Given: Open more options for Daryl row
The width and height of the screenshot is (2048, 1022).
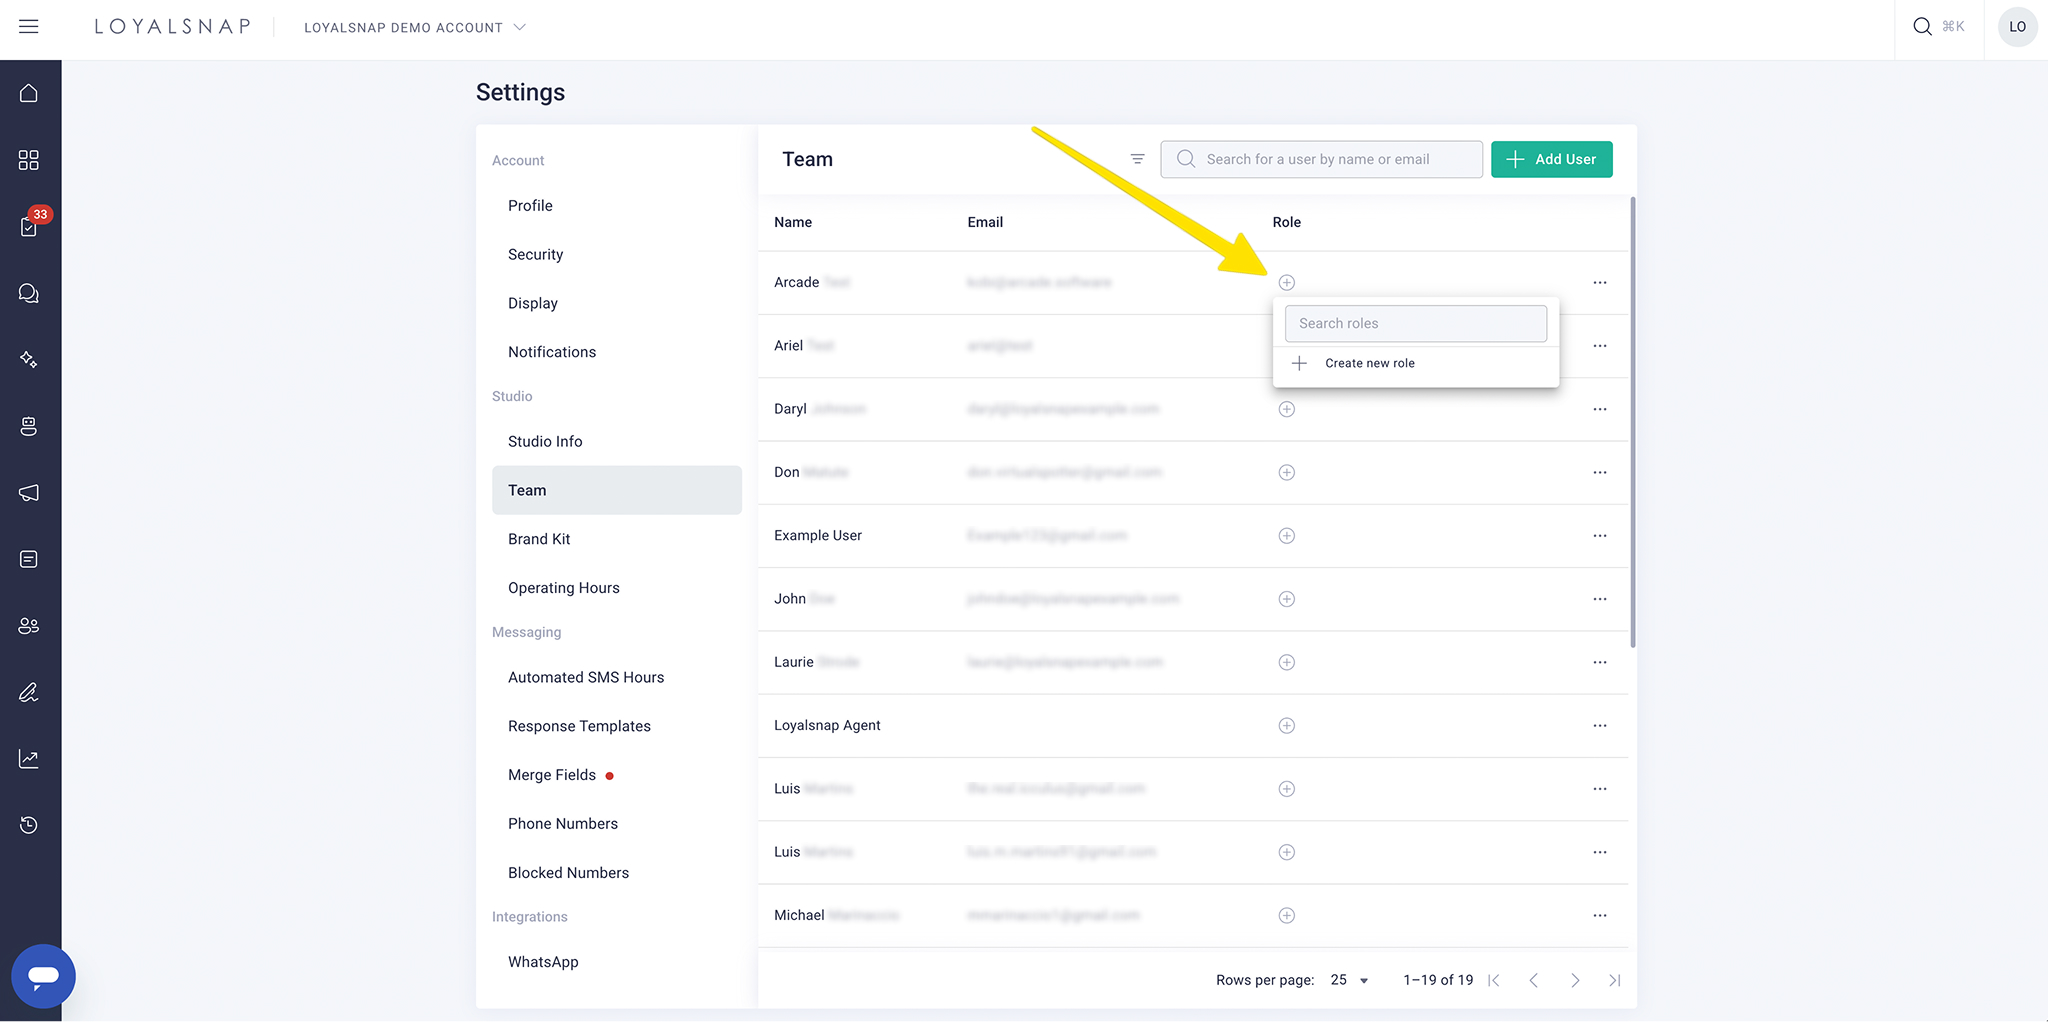Looking at the screenshot, I should (1600, 409).
